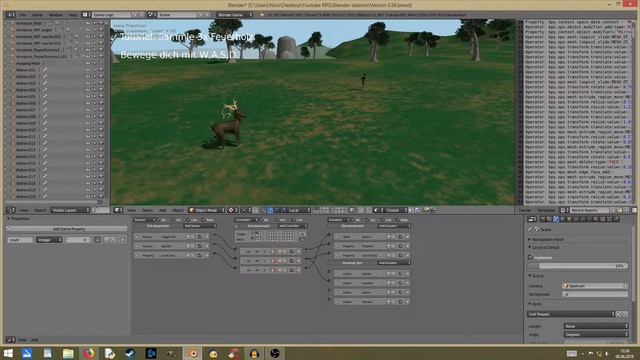Toggle the Controllers Sel checkbox

[x=260, y=220]
